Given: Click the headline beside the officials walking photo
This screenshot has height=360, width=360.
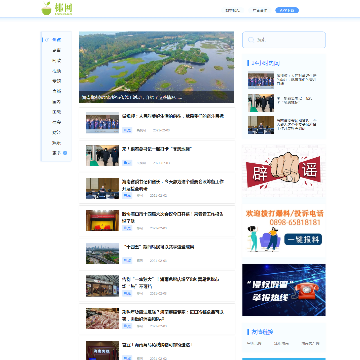Looking at the screenshot, I should click(157, 149).
